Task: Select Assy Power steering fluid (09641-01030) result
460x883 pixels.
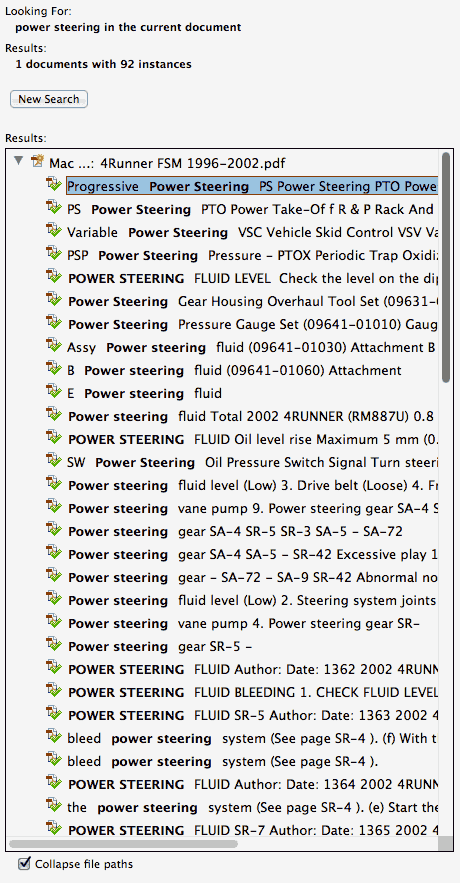Action: click(251, 347)
